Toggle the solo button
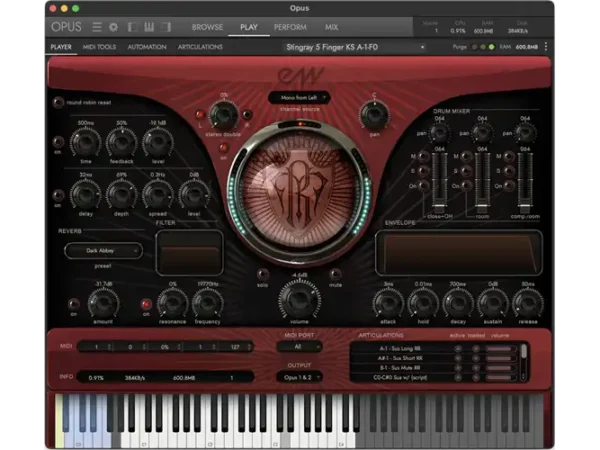Screen dimensions: 600x450 [x=262, y=274]
